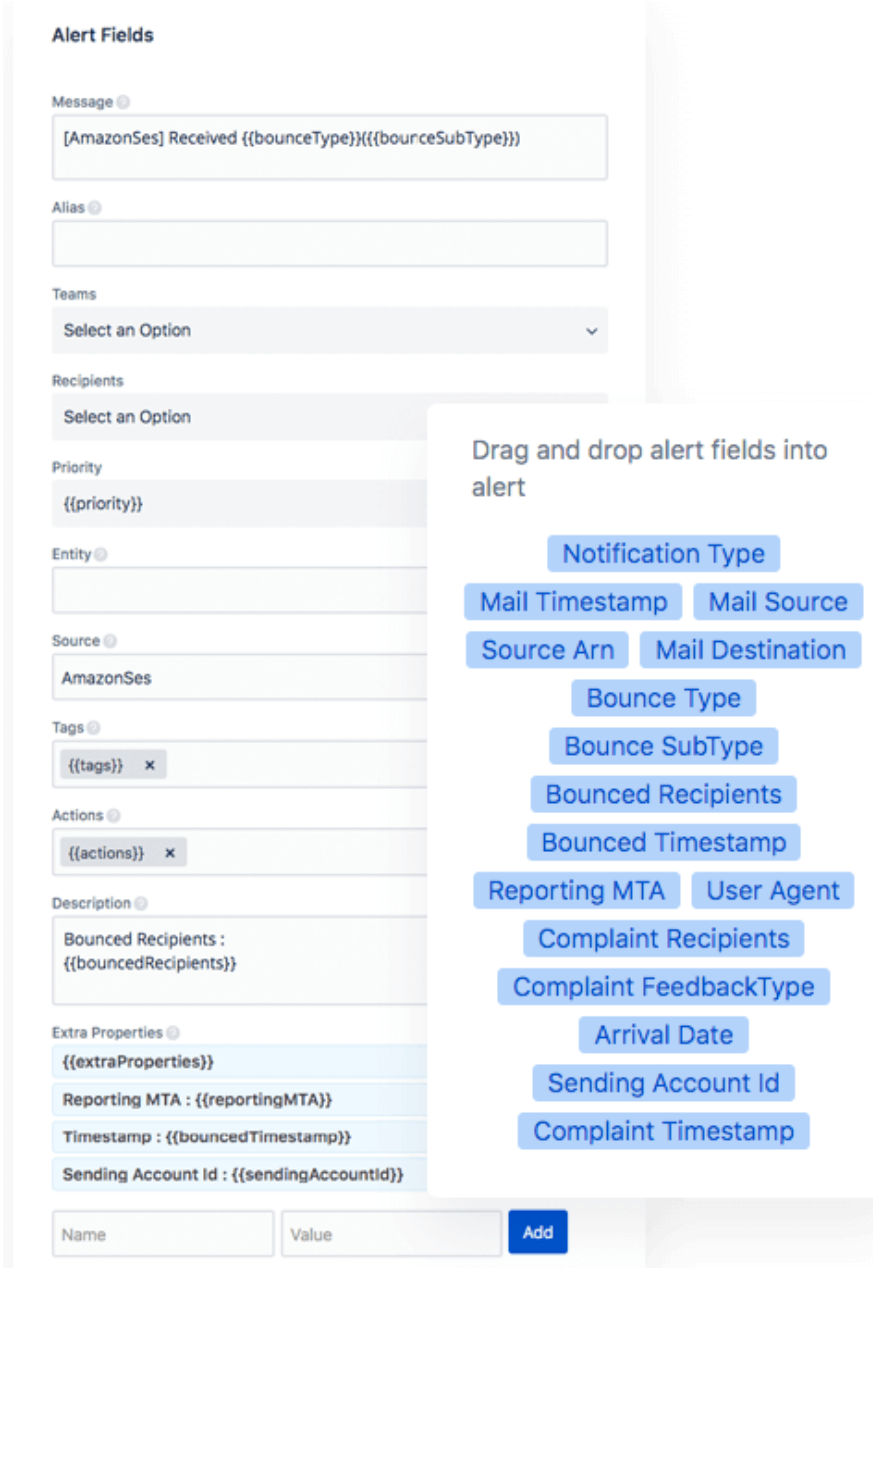Open the Recipients Select an Option dropdown
Image resolution: width=876 pixels, height=1480 pixels.
pos(240,417)
